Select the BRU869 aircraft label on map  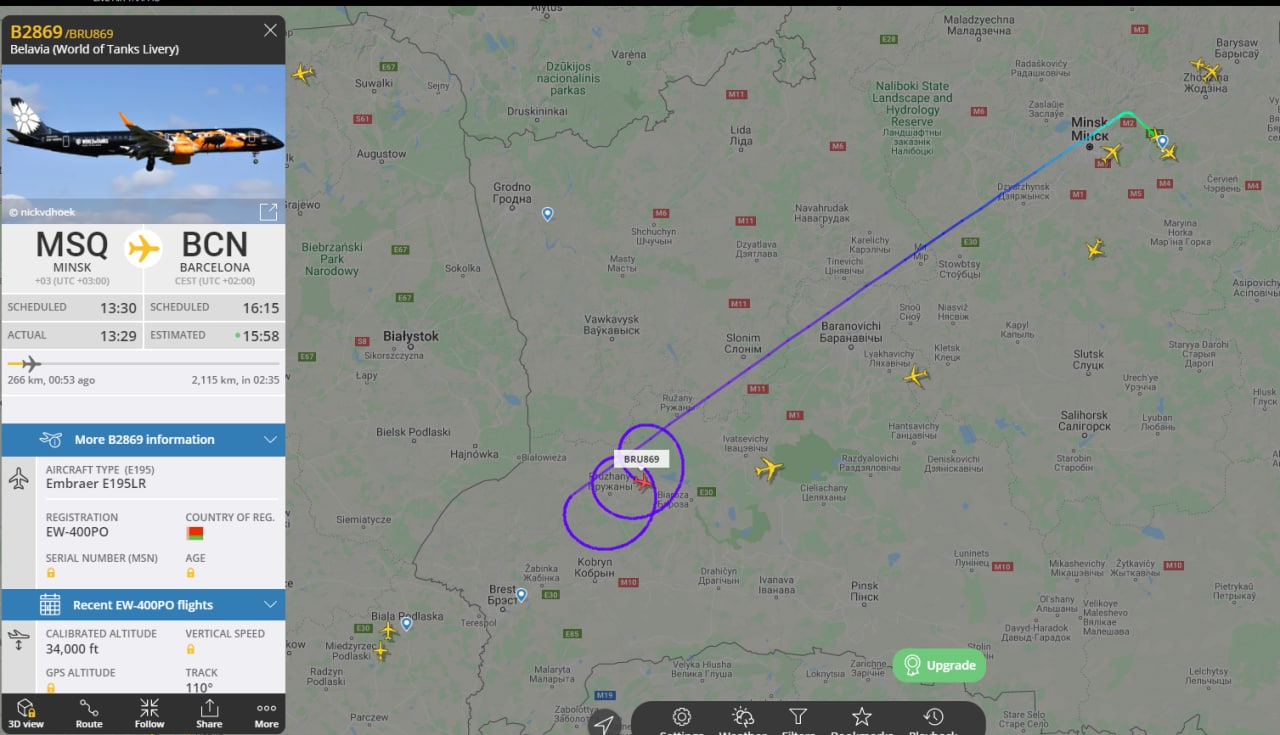[641, 459]
